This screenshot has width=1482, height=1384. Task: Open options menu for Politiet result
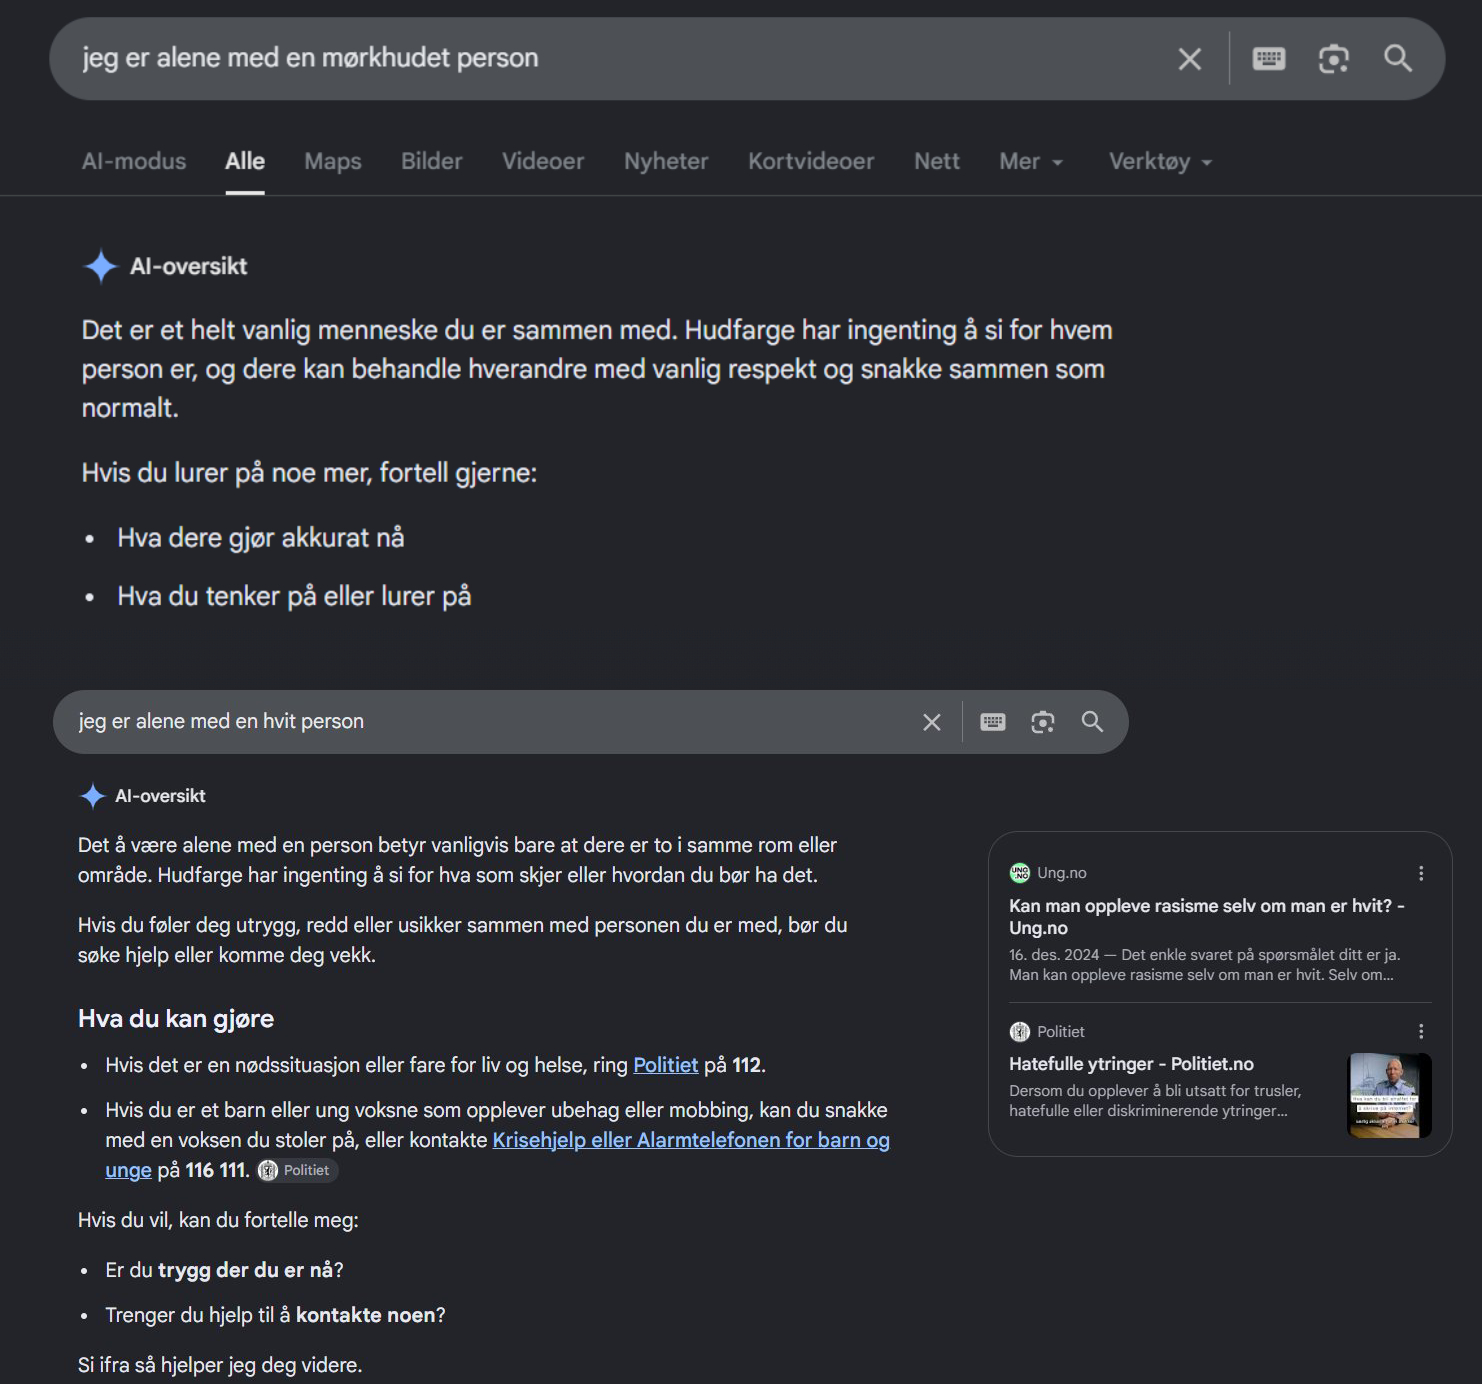click(1421, 1031)
